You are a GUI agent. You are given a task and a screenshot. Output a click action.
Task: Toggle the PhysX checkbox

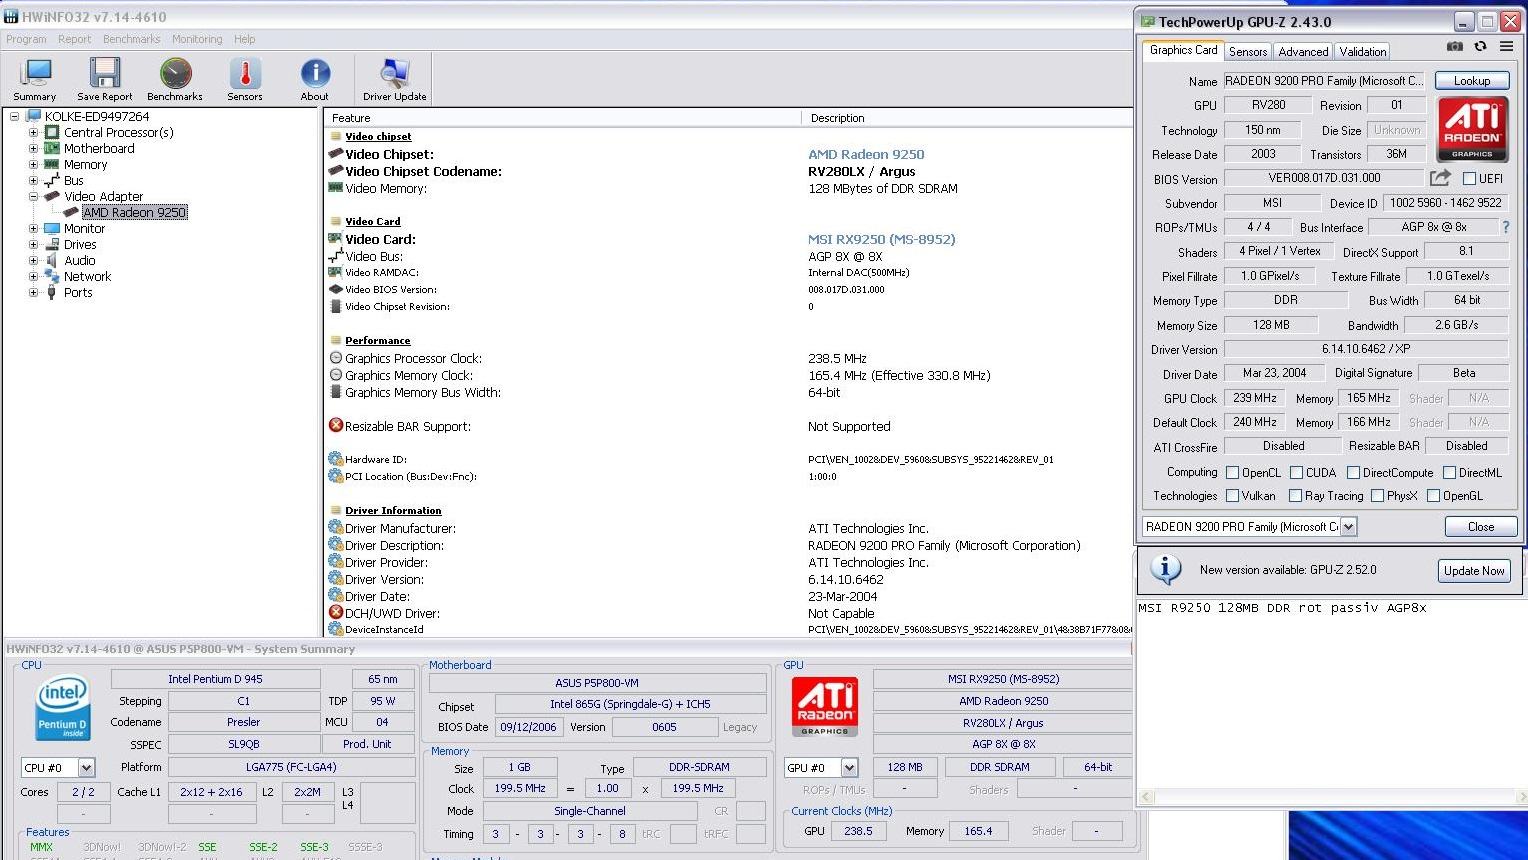coord(1377,496)
